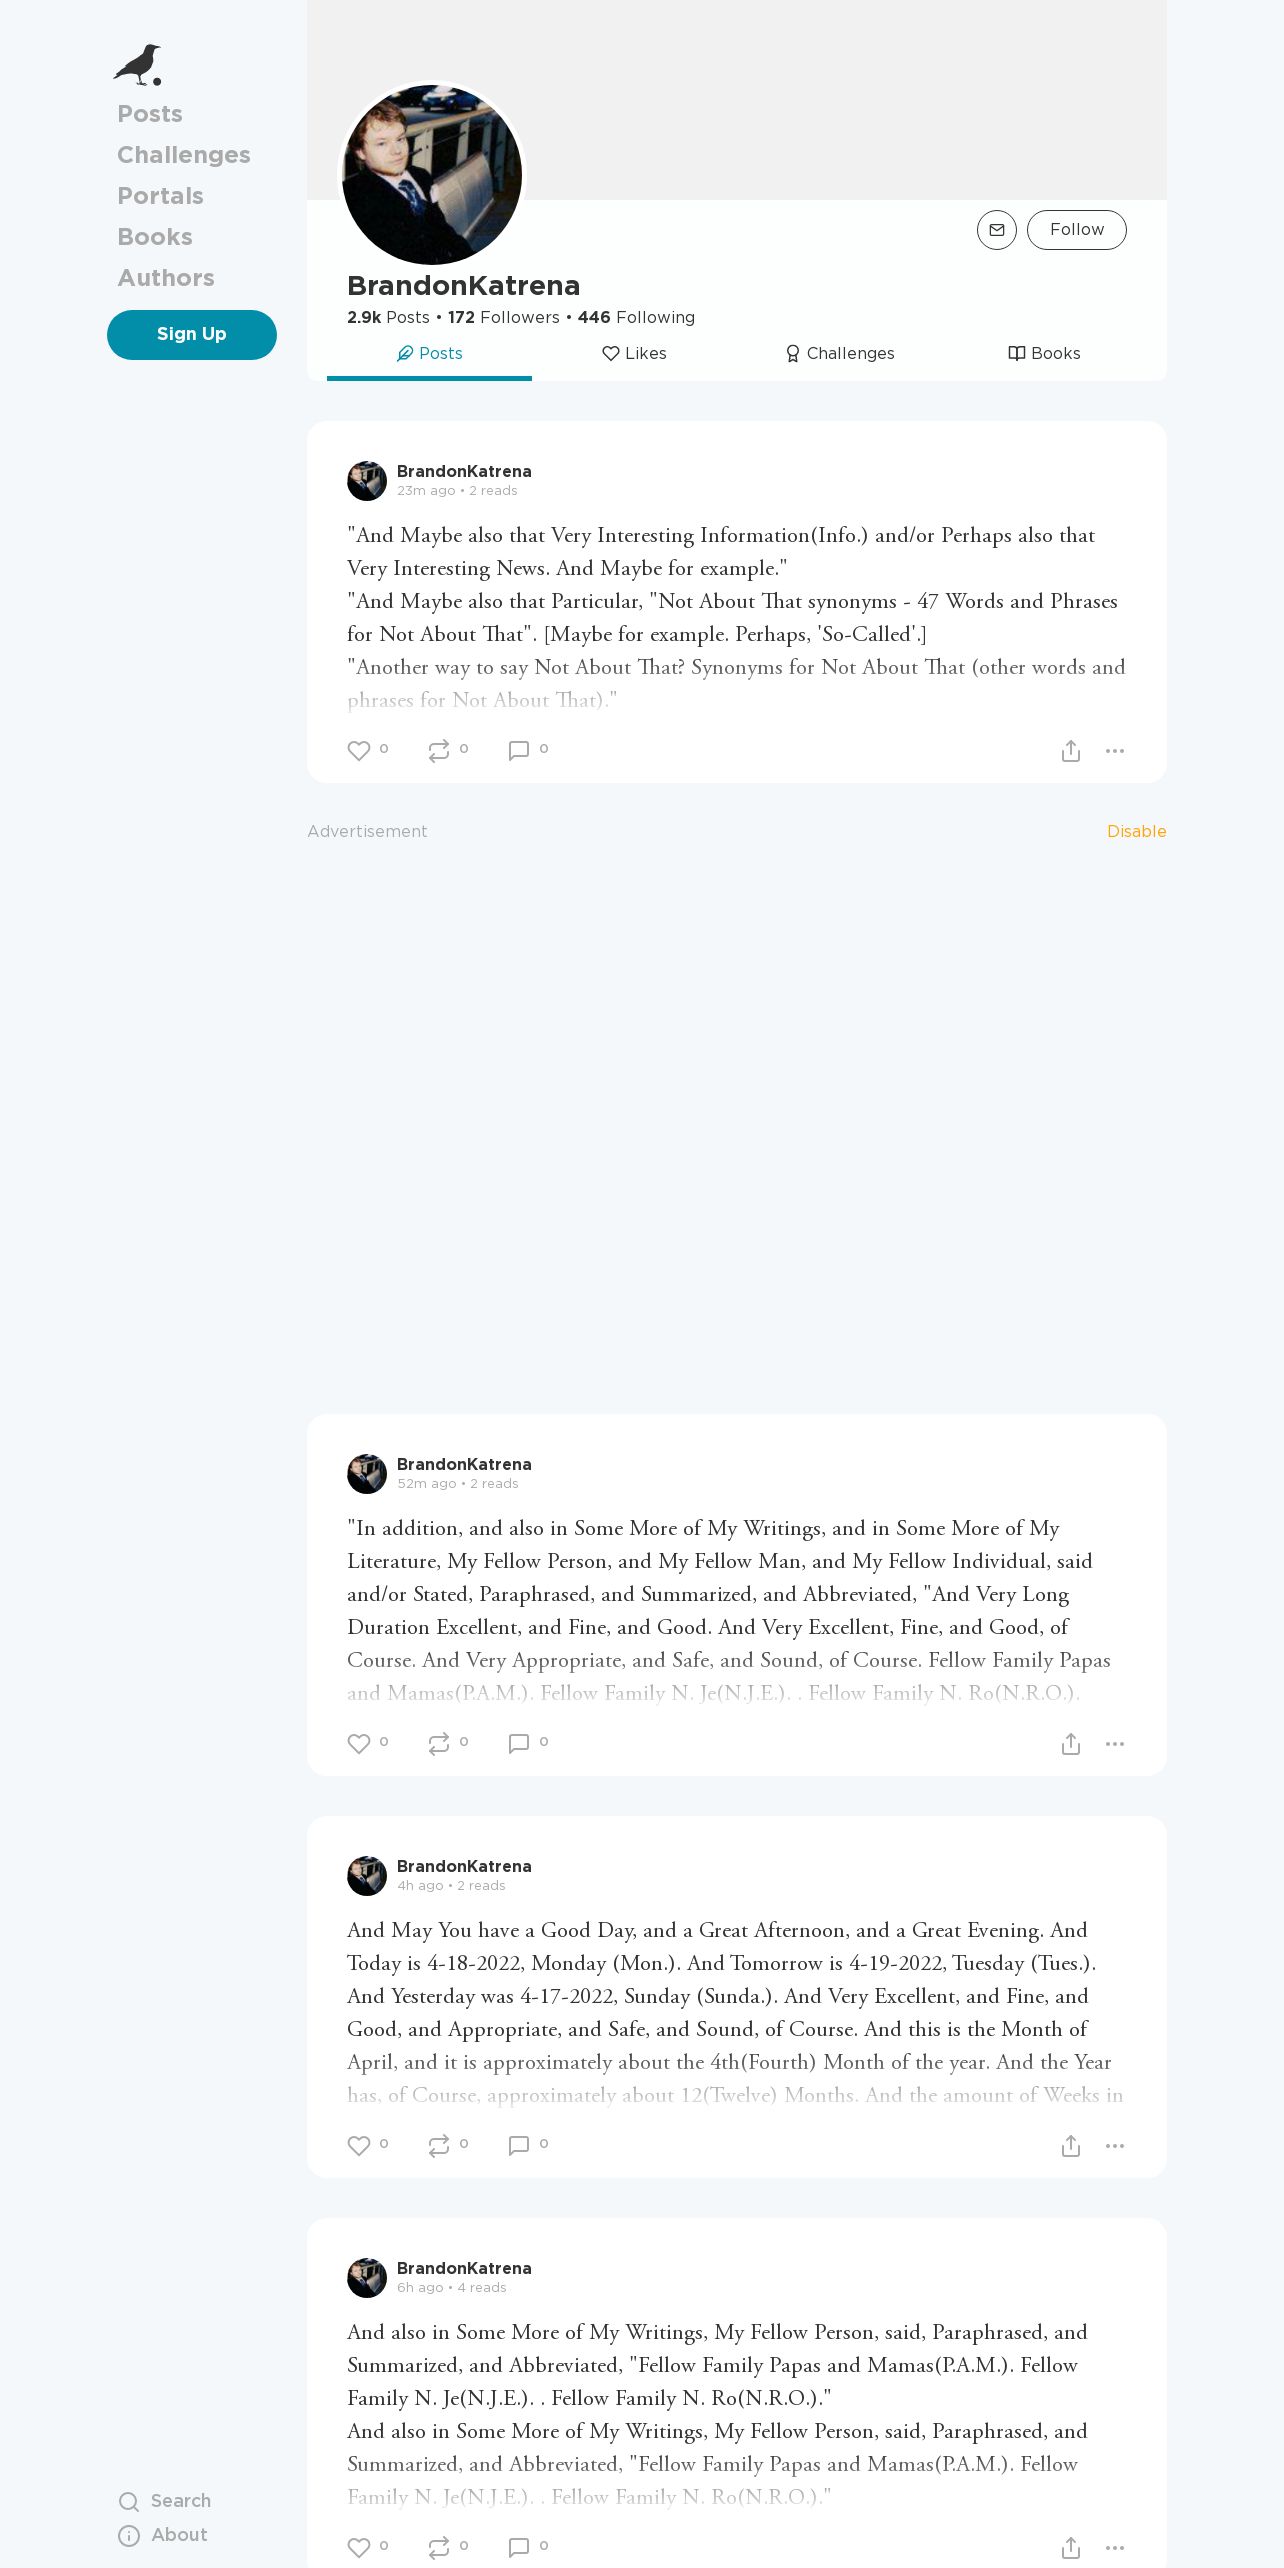Like the 23m ago post
Screen dimensions: 1284x2568
(x=359, y=751)
